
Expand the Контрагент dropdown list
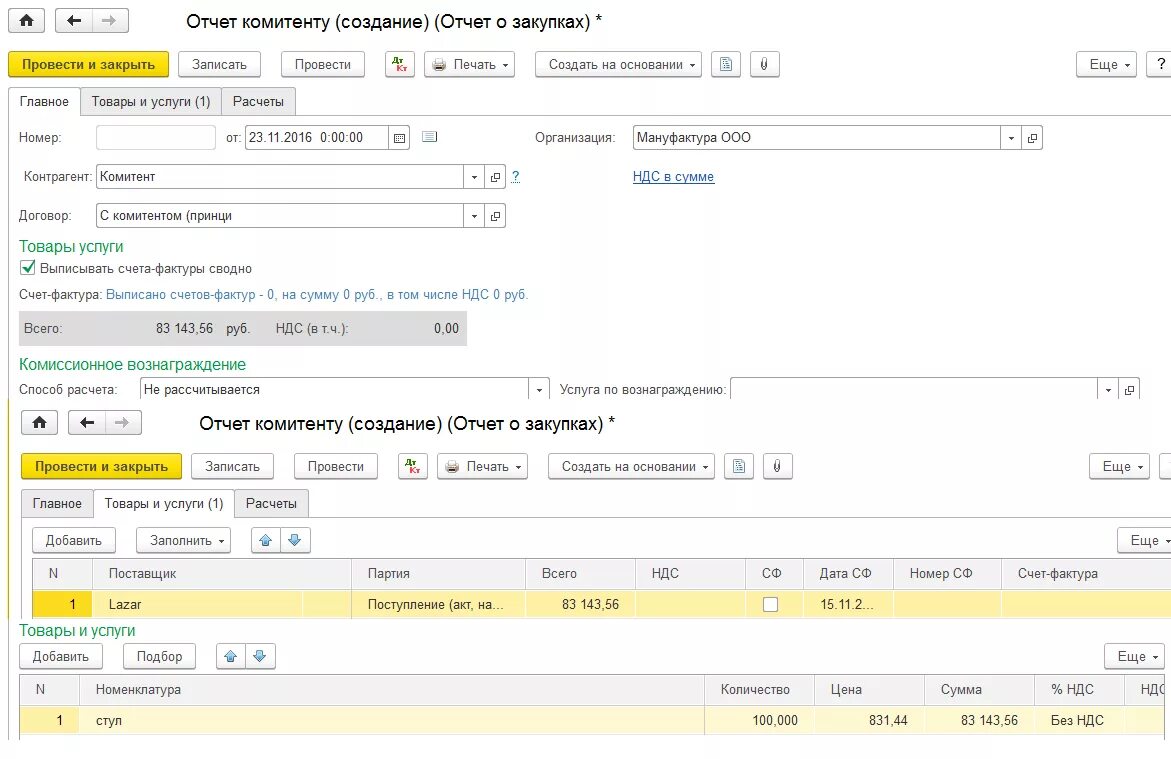point(474,177)
